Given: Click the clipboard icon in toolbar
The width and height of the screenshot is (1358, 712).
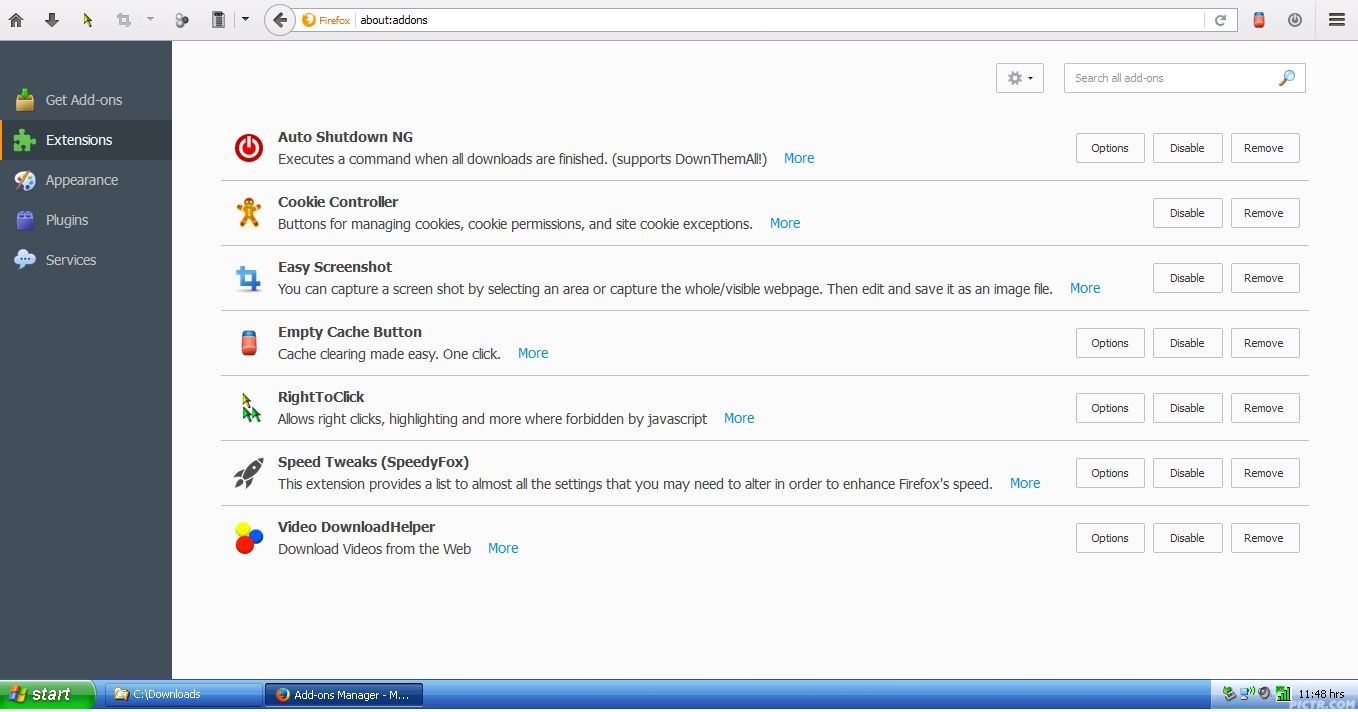Looking at the screenshot, I should (218, 20).
